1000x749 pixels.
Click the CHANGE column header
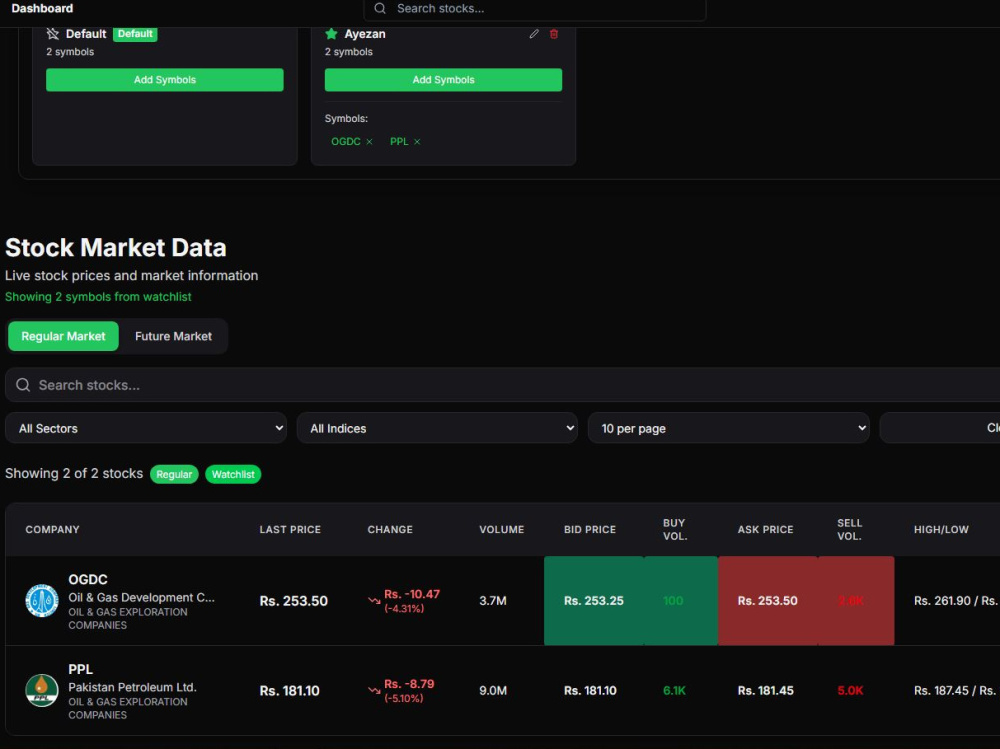click(x=390, y=530)
